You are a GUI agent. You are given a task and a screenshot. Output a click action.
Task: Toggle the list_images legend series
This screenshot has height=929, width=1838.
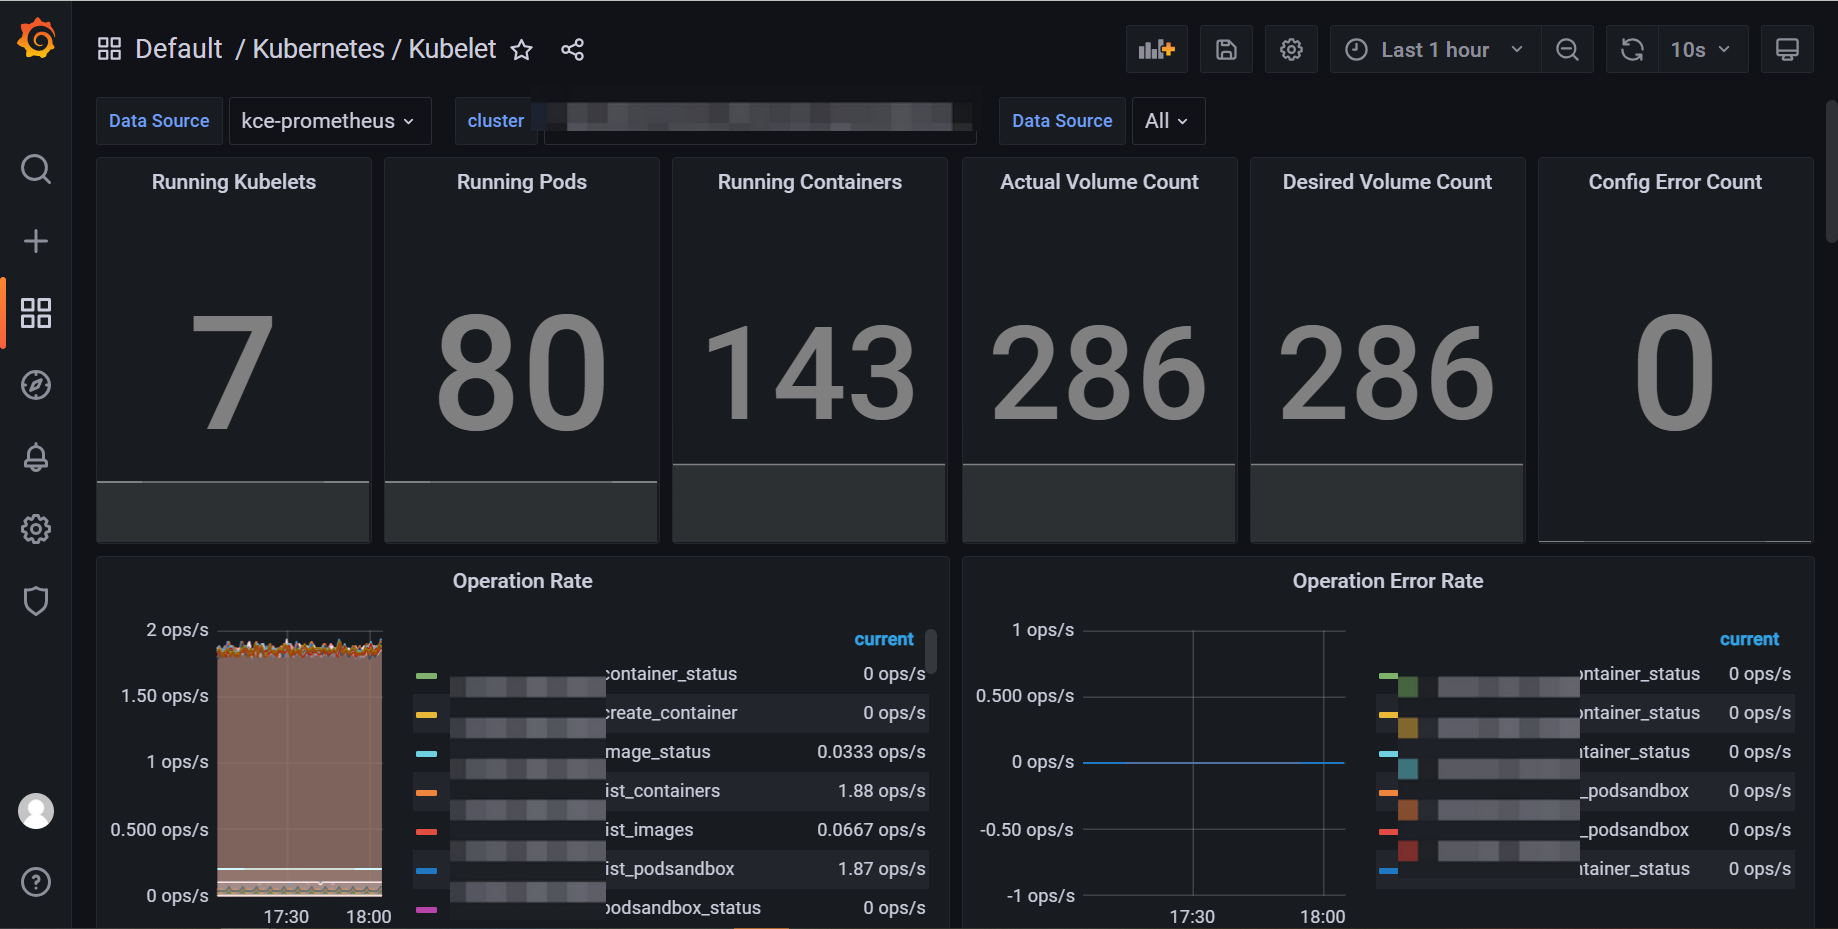(649, 830)
